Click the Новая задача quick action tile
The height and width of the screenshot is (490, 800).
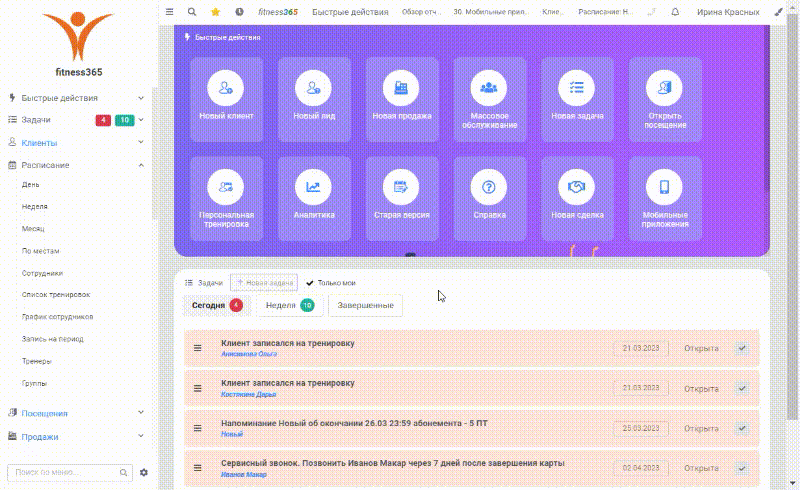[x=577, y=99]
